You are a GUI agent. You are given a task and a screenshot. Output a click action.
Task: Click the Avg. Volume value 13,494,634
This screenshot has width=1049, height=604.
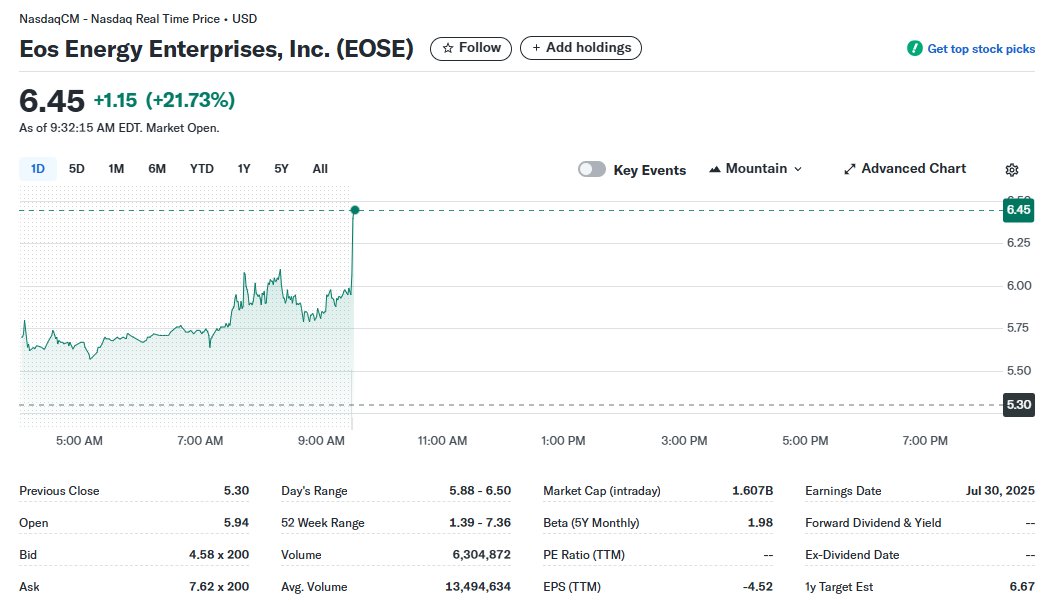[478, 587]
